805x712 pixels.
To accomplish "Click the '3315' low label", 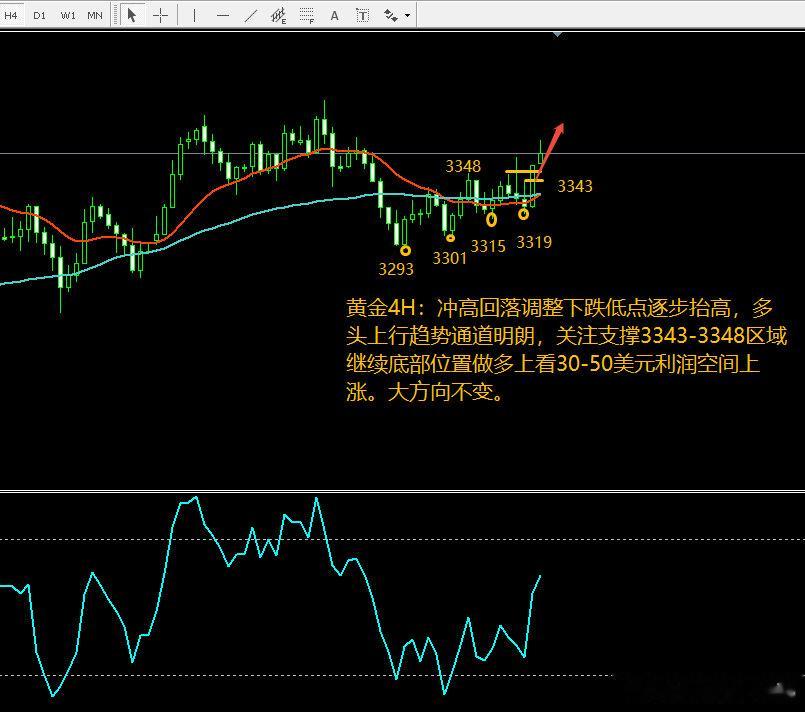I will point(488,246).
